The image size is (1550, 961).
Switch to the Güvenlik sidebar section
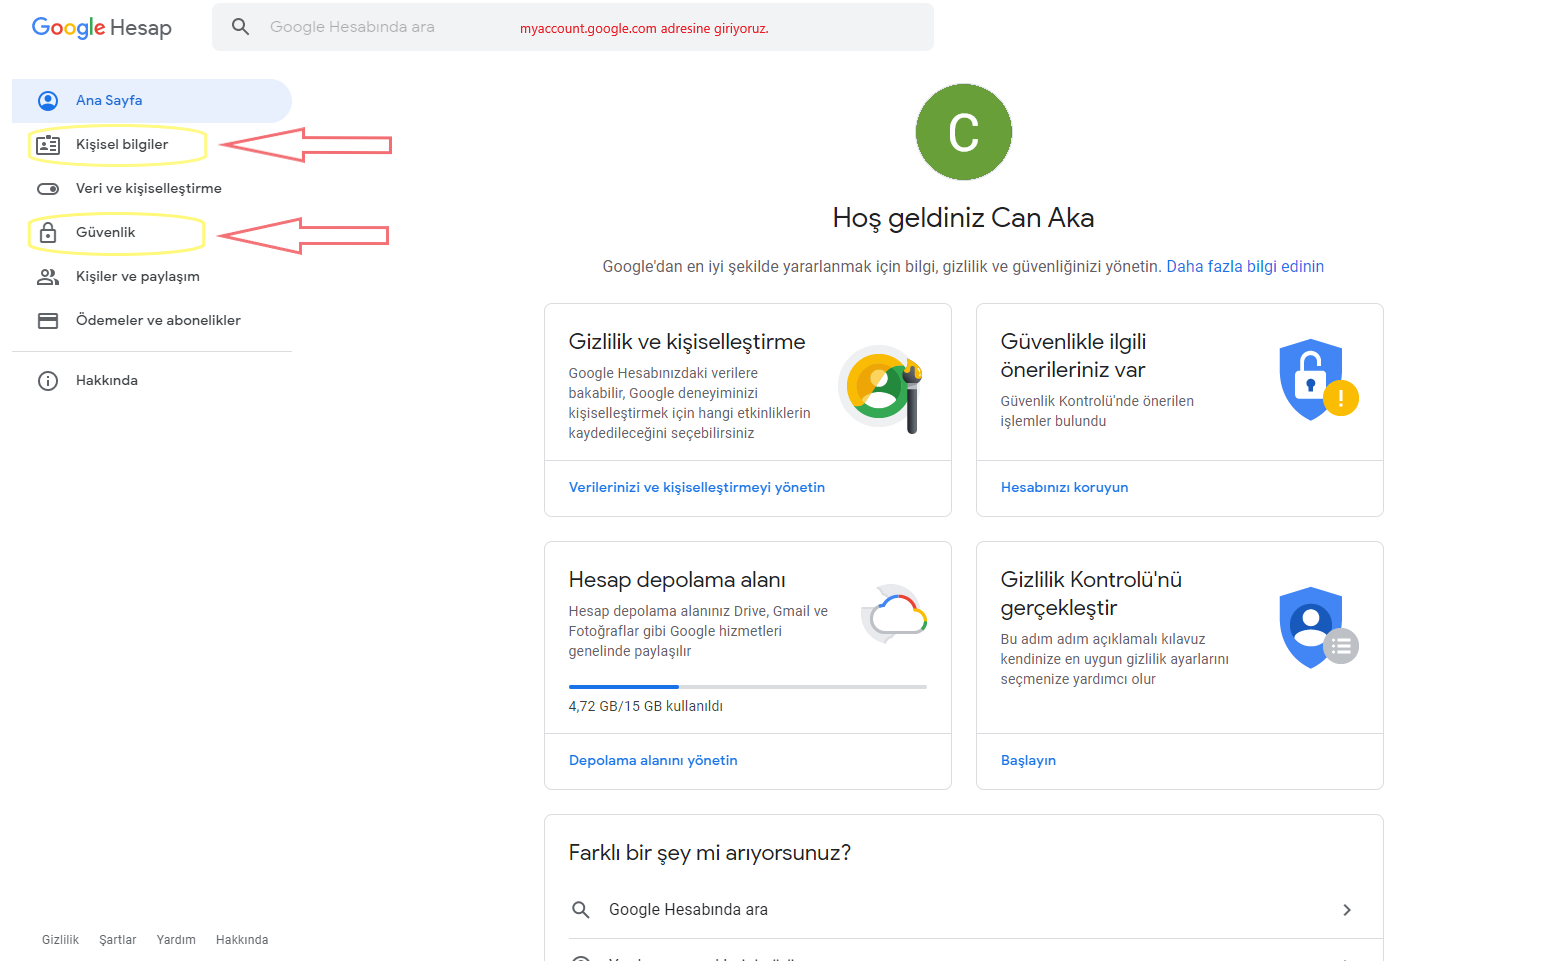point(104,232)
